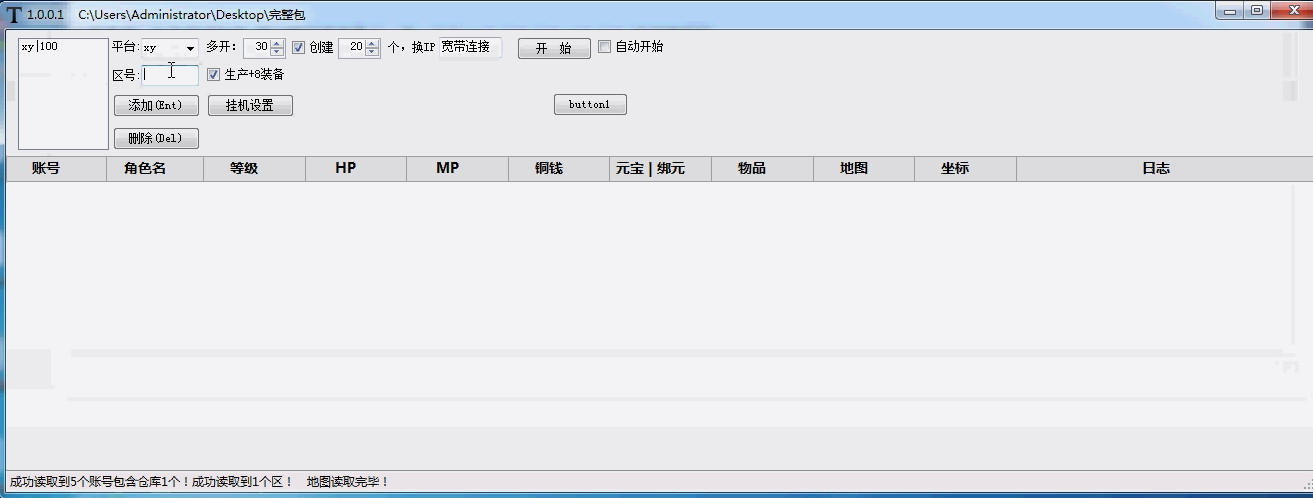This screenshot has width=1313, height=498.
Task: Close the application window
Action: 1290,11
